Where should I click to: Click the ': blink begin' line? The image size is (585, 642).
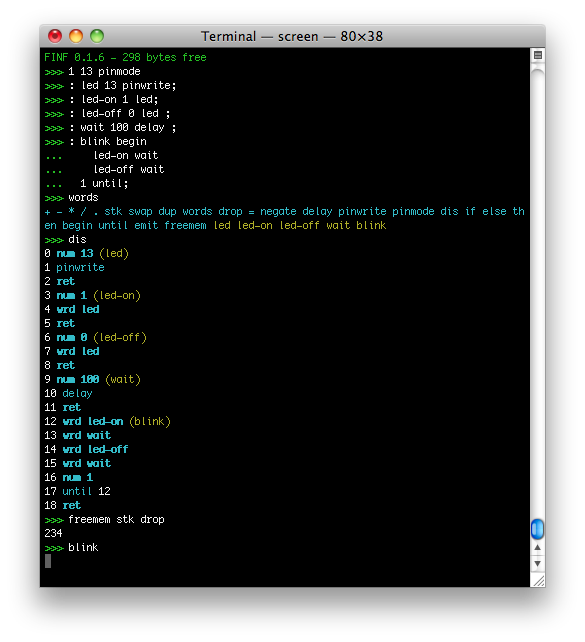click(x=95, y=142)
